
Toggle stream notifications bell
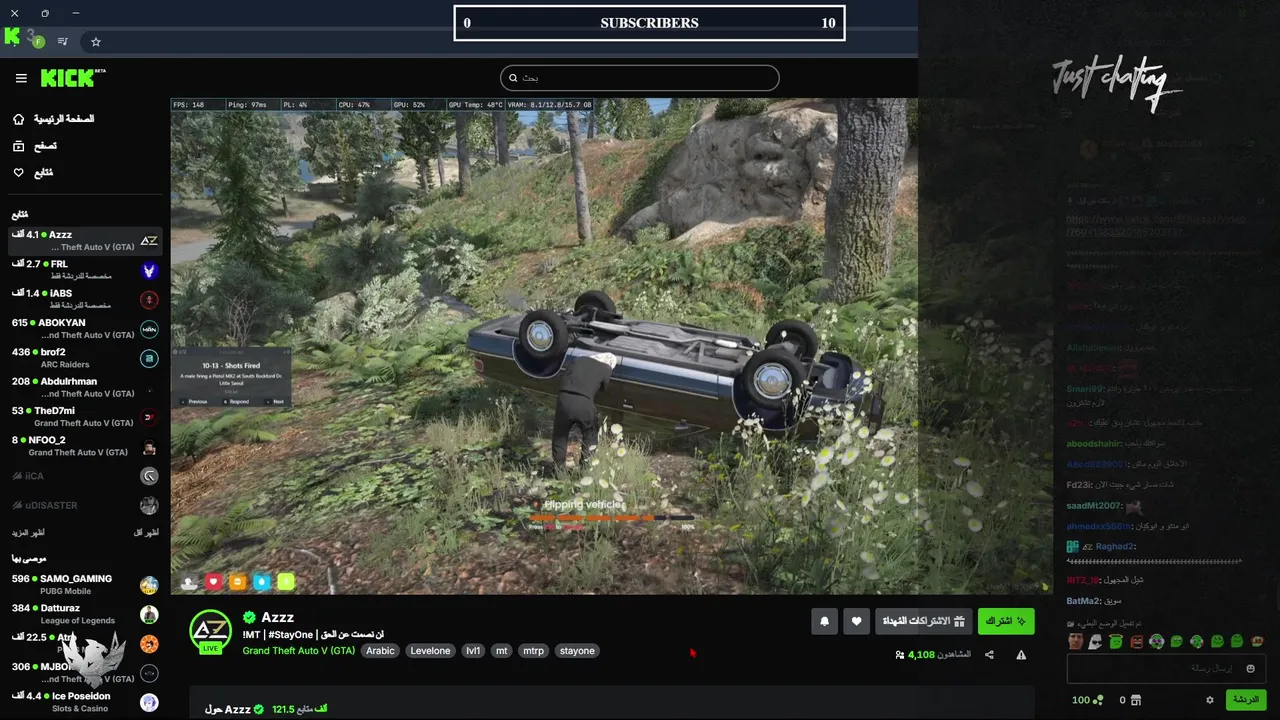(824, 621)
